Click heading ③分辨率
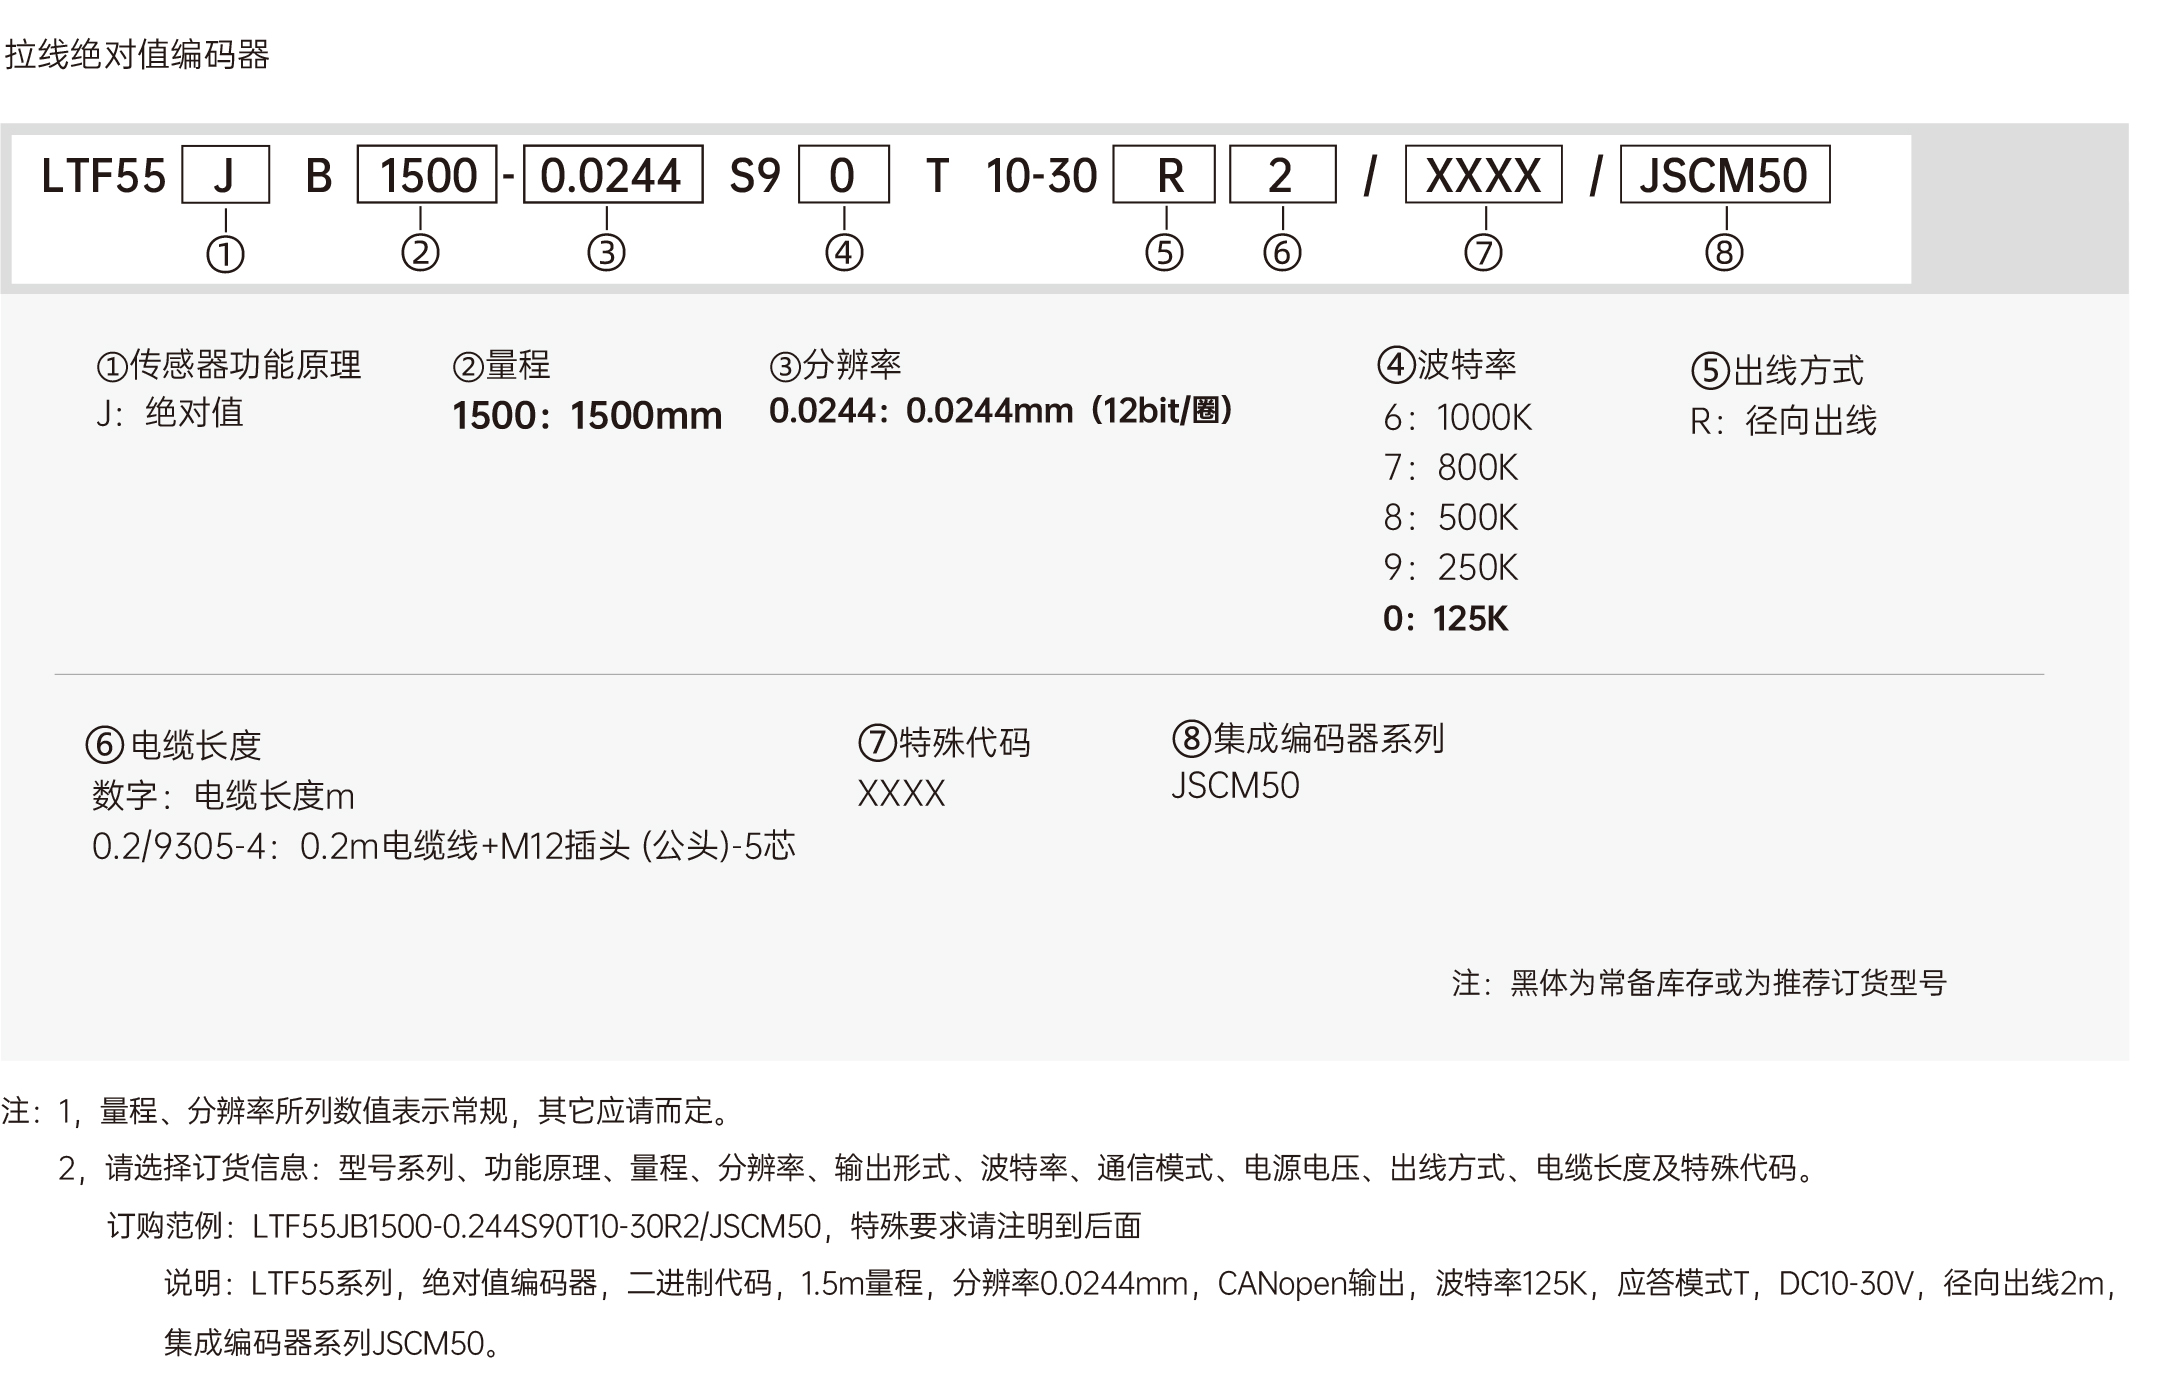The height and width of the screenshot is (1394, 2157). pyautogui.click(x=835, y=365)
